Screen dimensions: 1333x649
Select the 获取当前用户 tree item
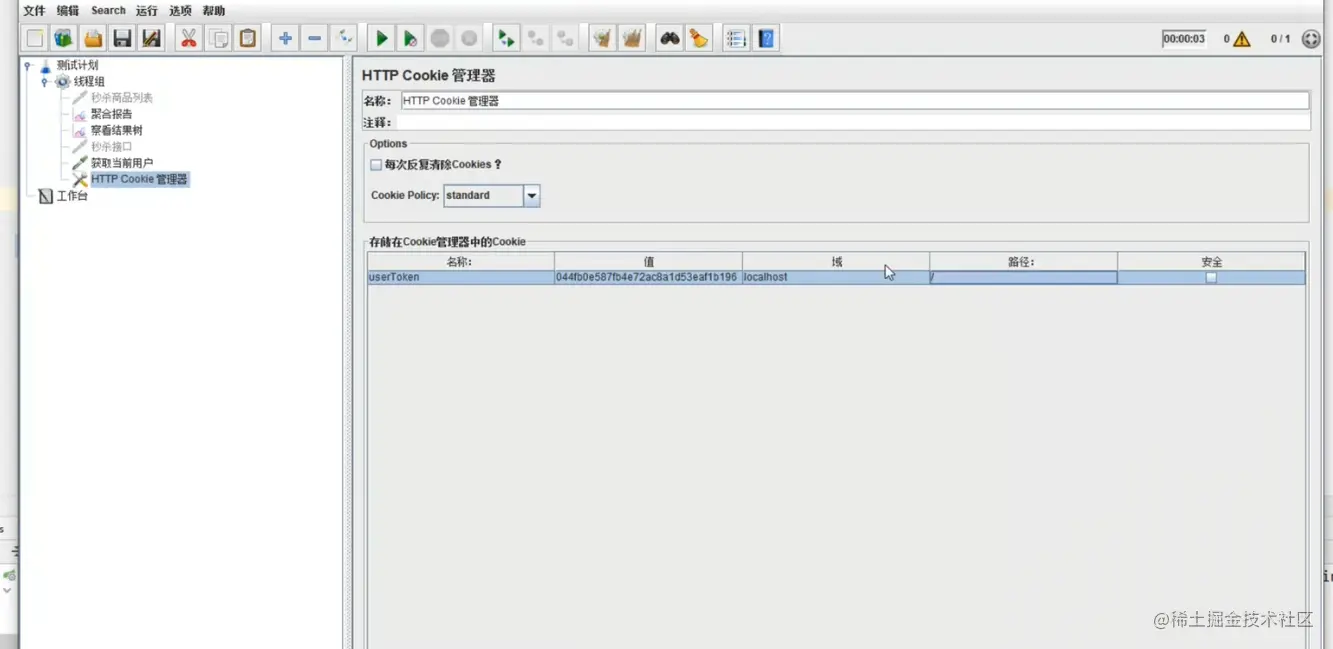(x=122, y=163)
